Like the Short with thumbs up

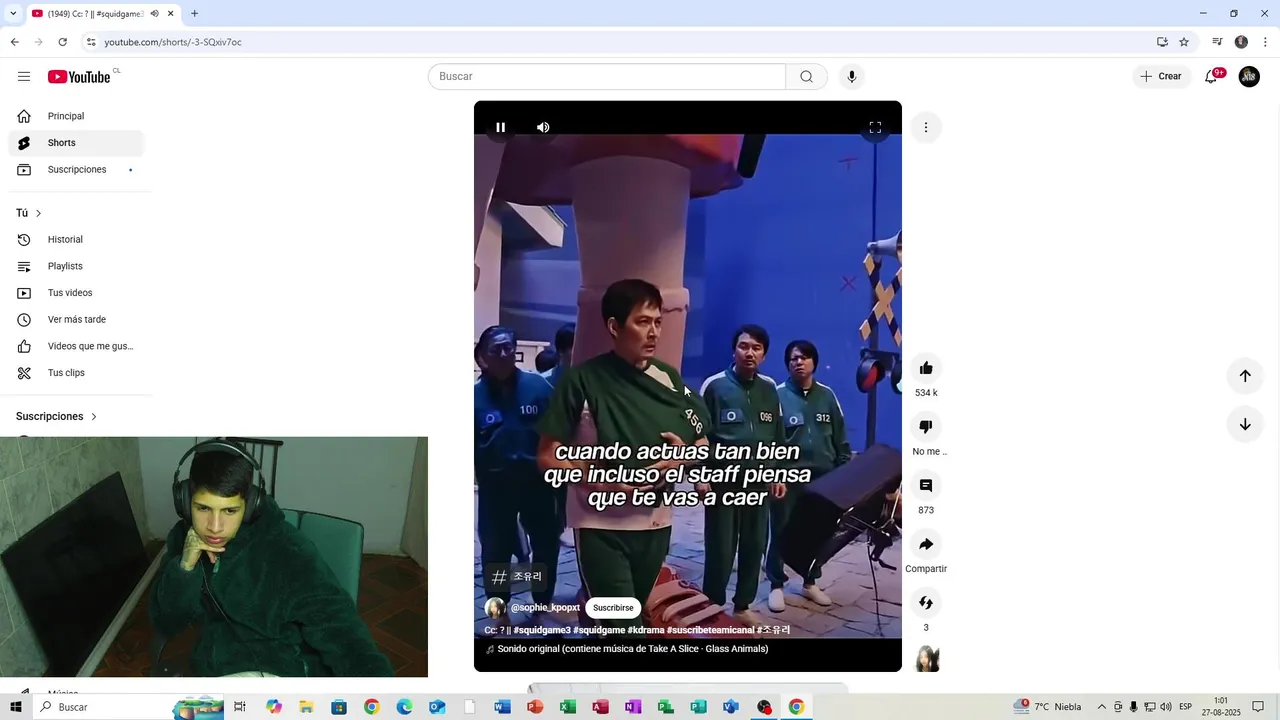926,368
